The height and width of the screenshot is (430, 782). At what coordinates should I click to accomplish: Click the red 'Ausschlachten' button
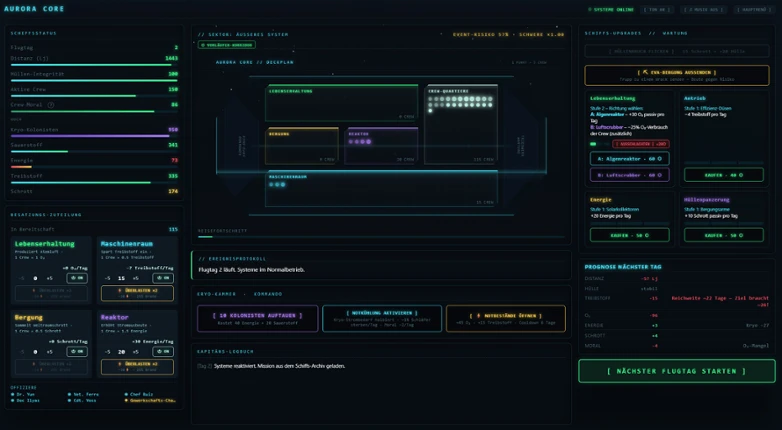click(641, 144)
